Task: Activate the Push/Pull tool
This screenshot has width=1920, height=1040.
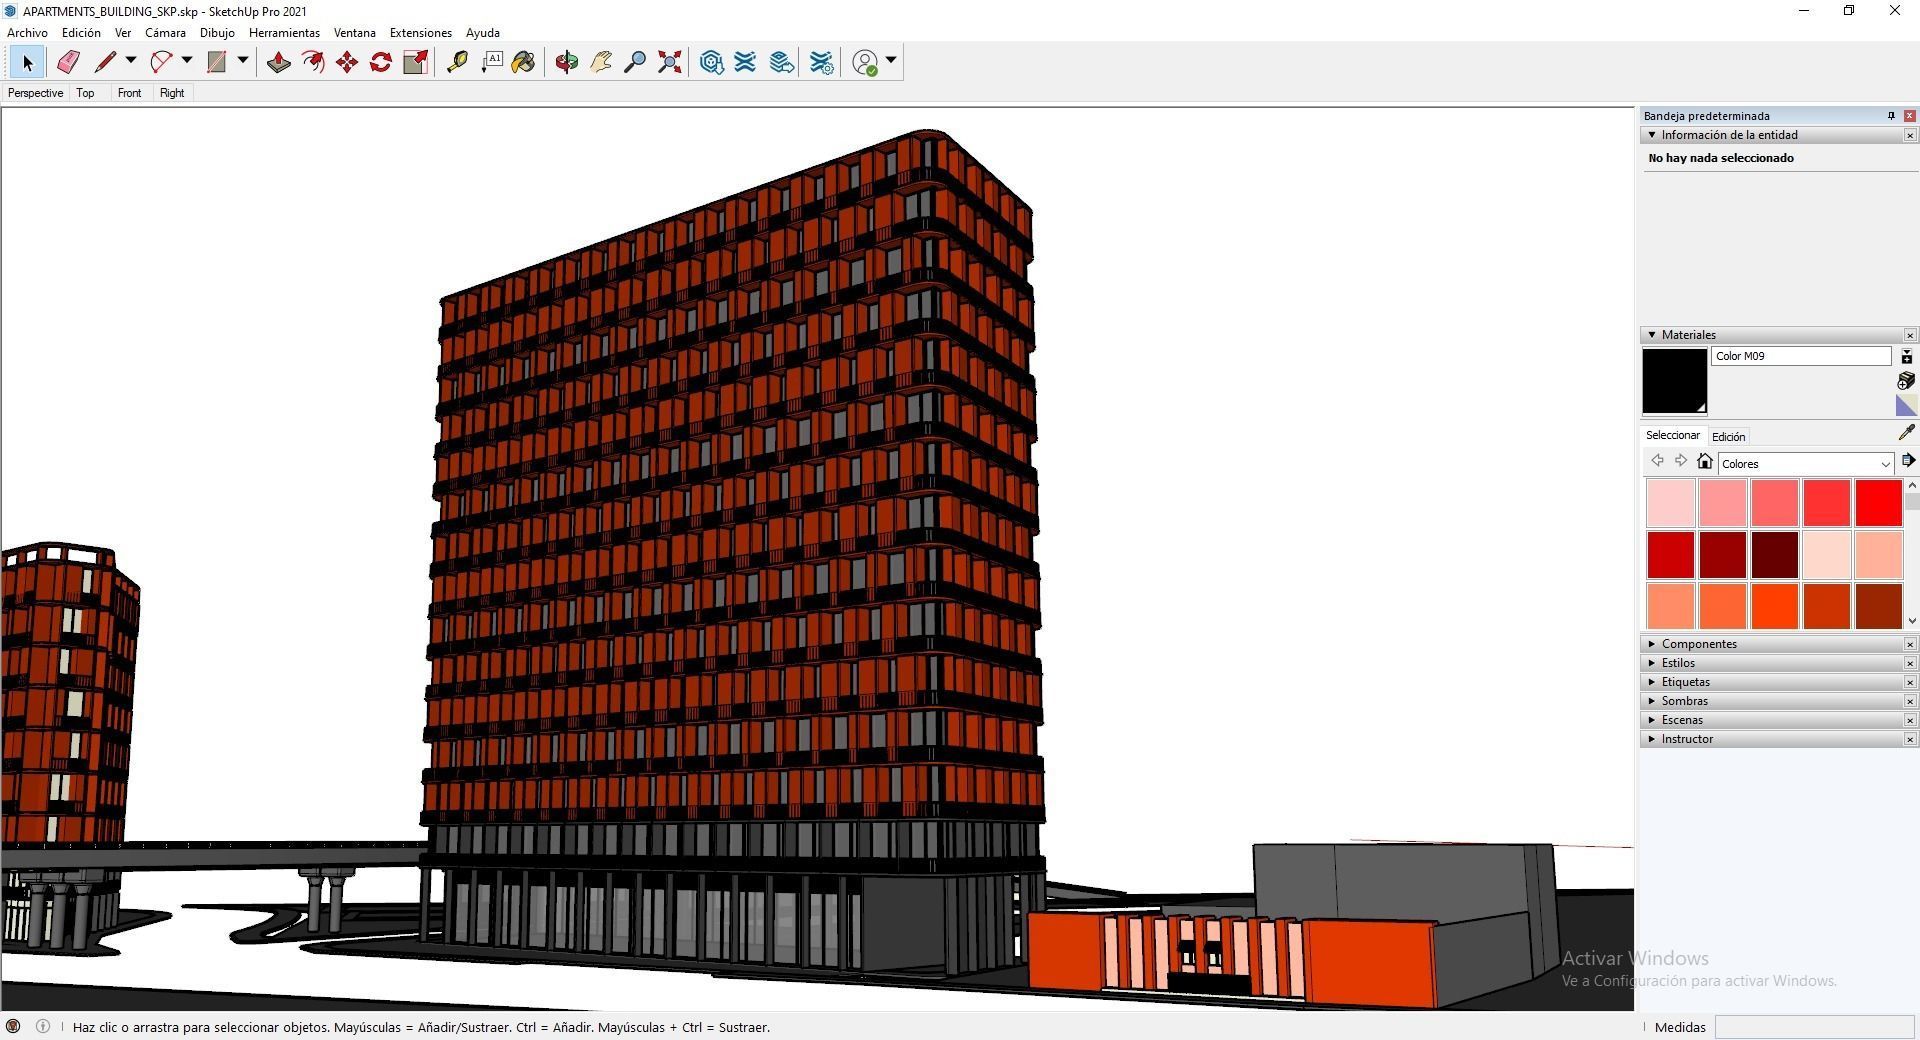Action: pos(278,62)
